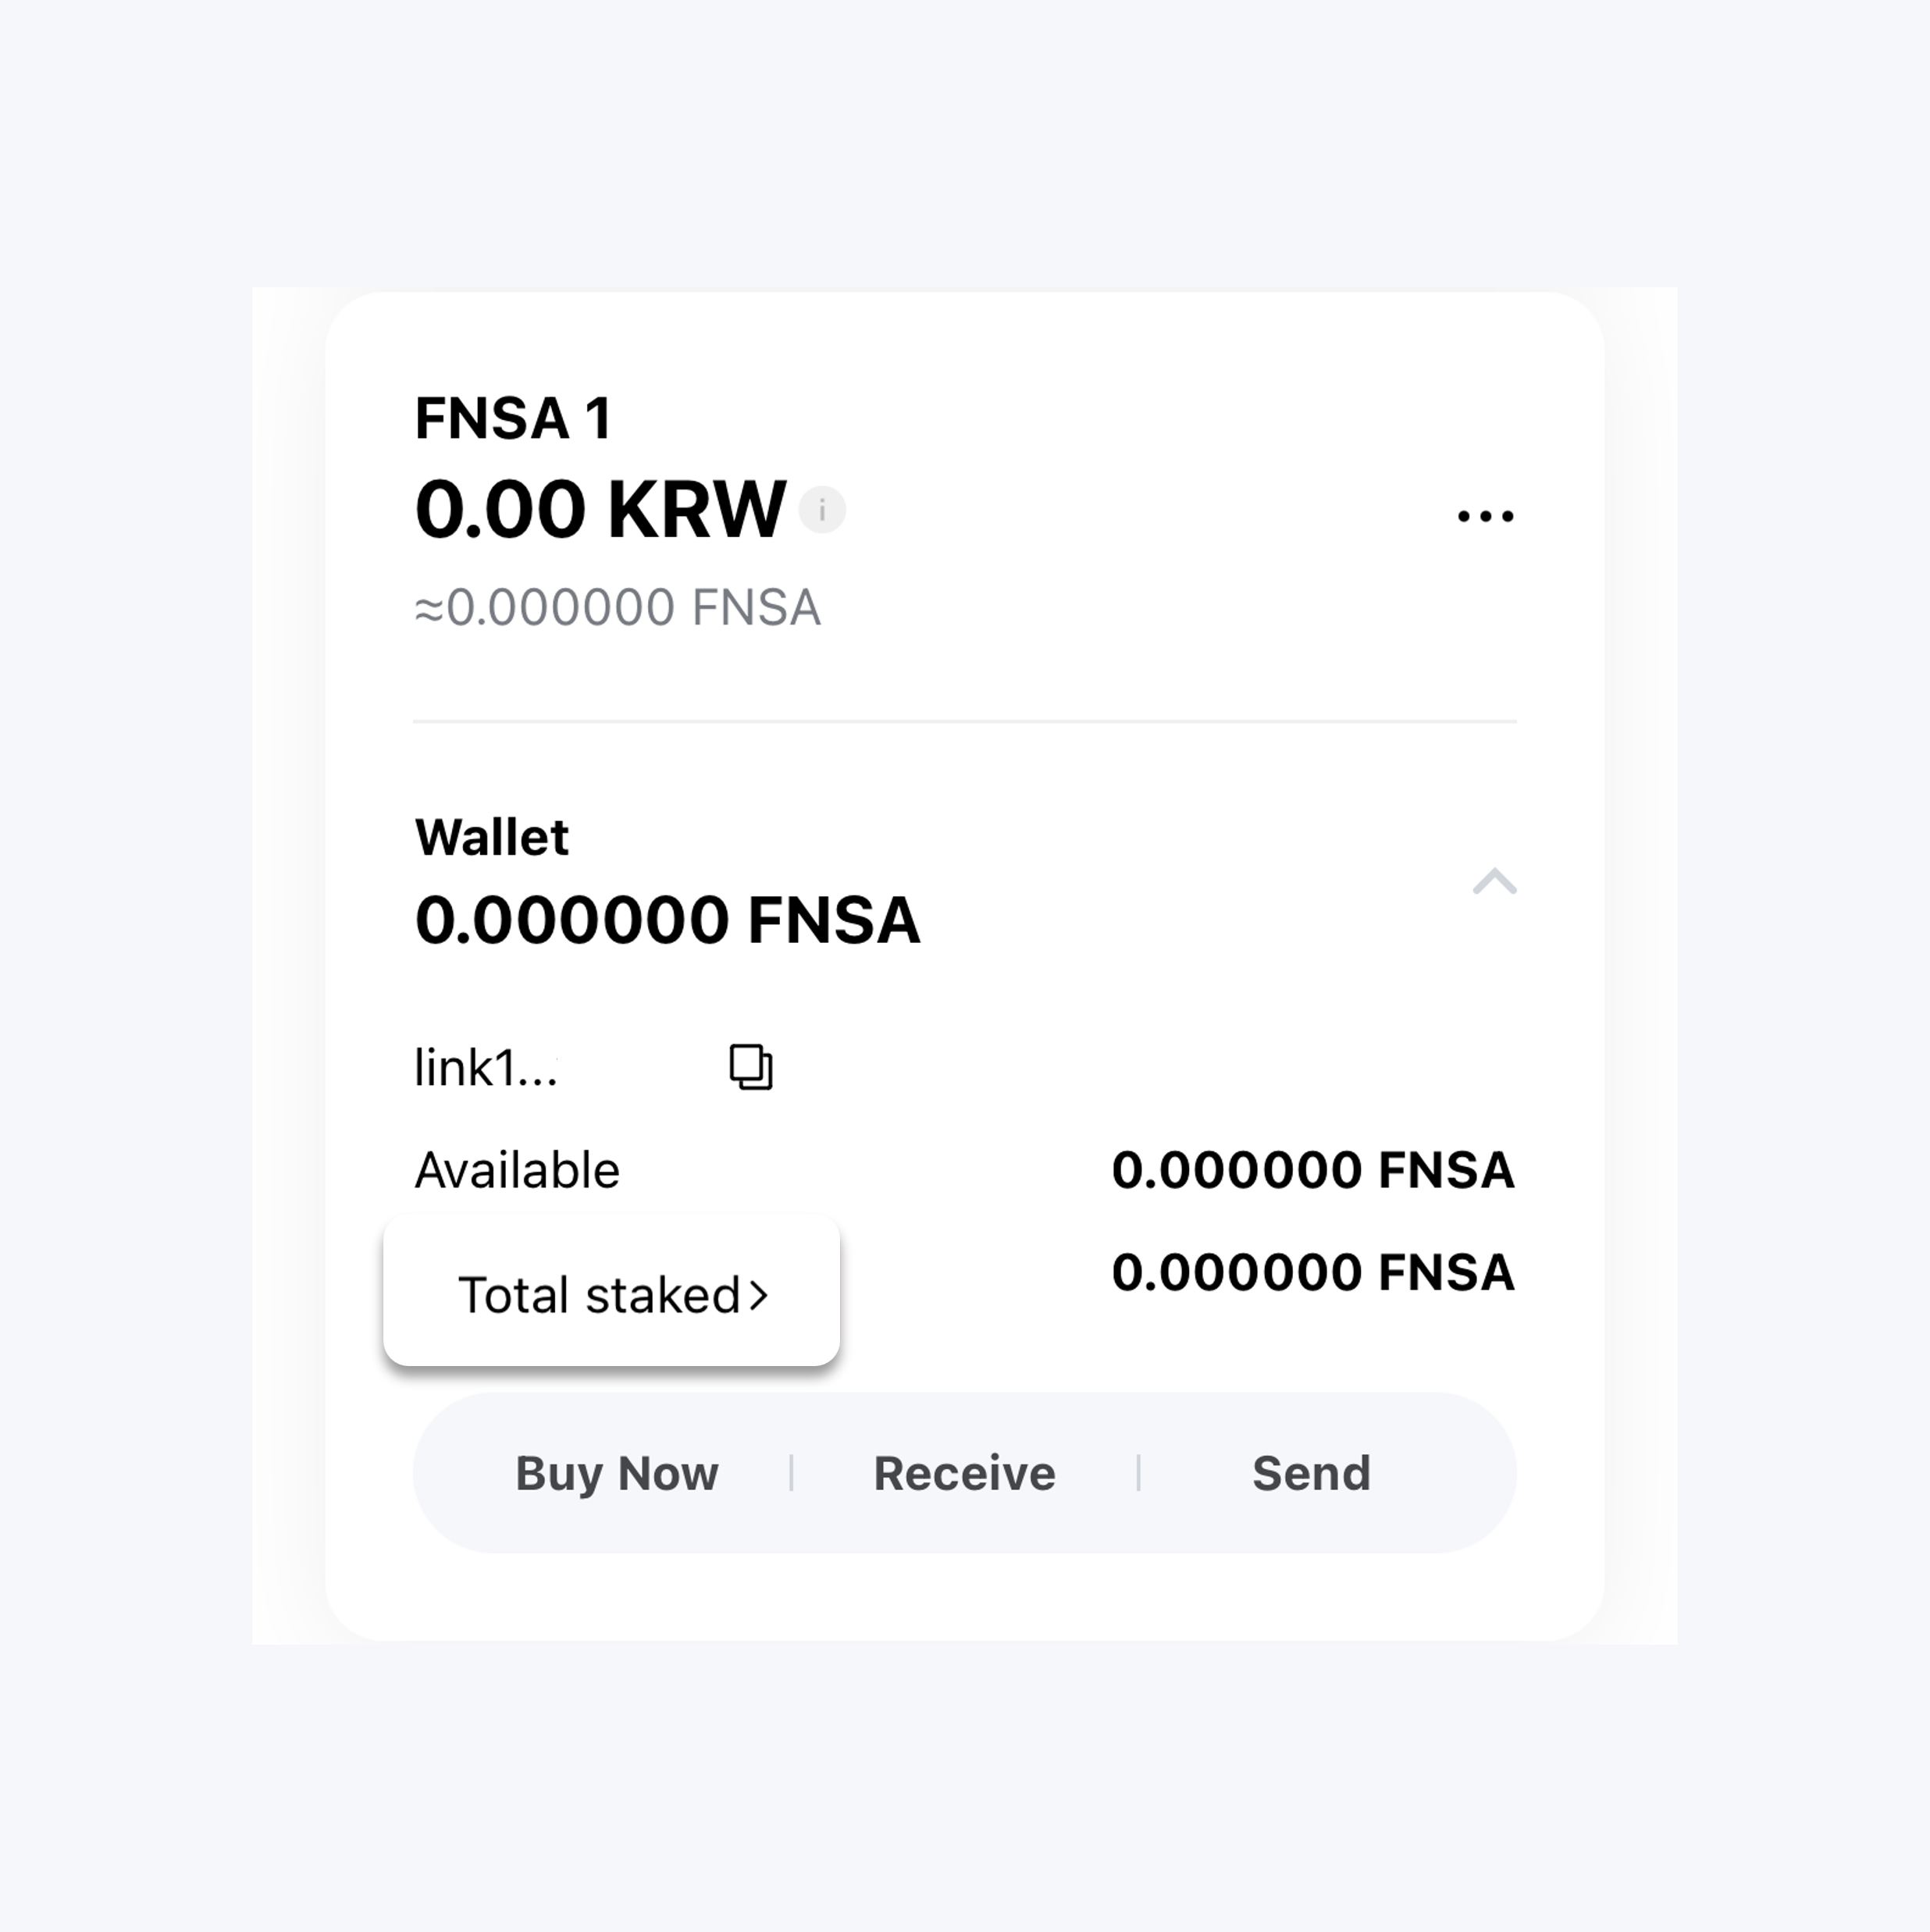This screenshot has height=1932, width=1930.
Task: Click the Available 0.000000 FNSA amount
Action: click(x=1312, y=1170)
